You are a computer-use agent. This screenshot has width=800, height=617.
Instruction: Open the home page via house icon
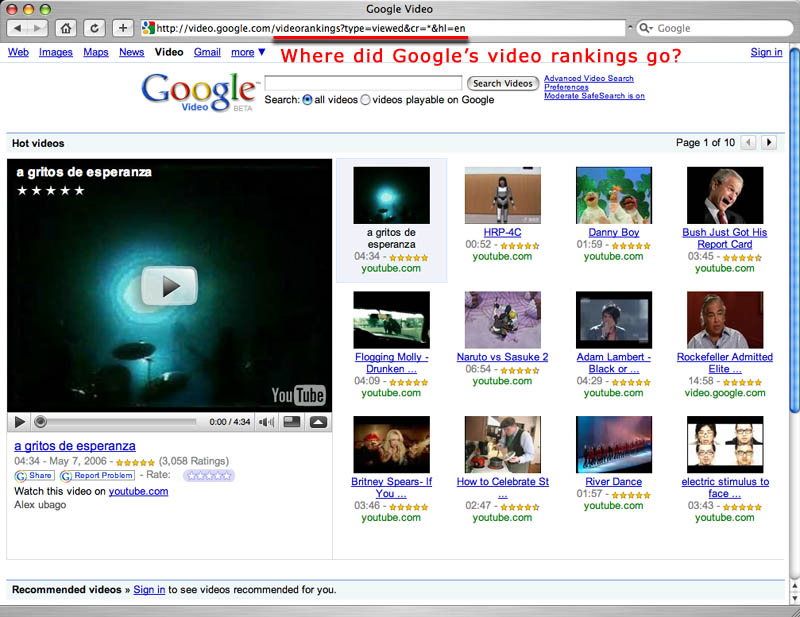tap(66, 28)
